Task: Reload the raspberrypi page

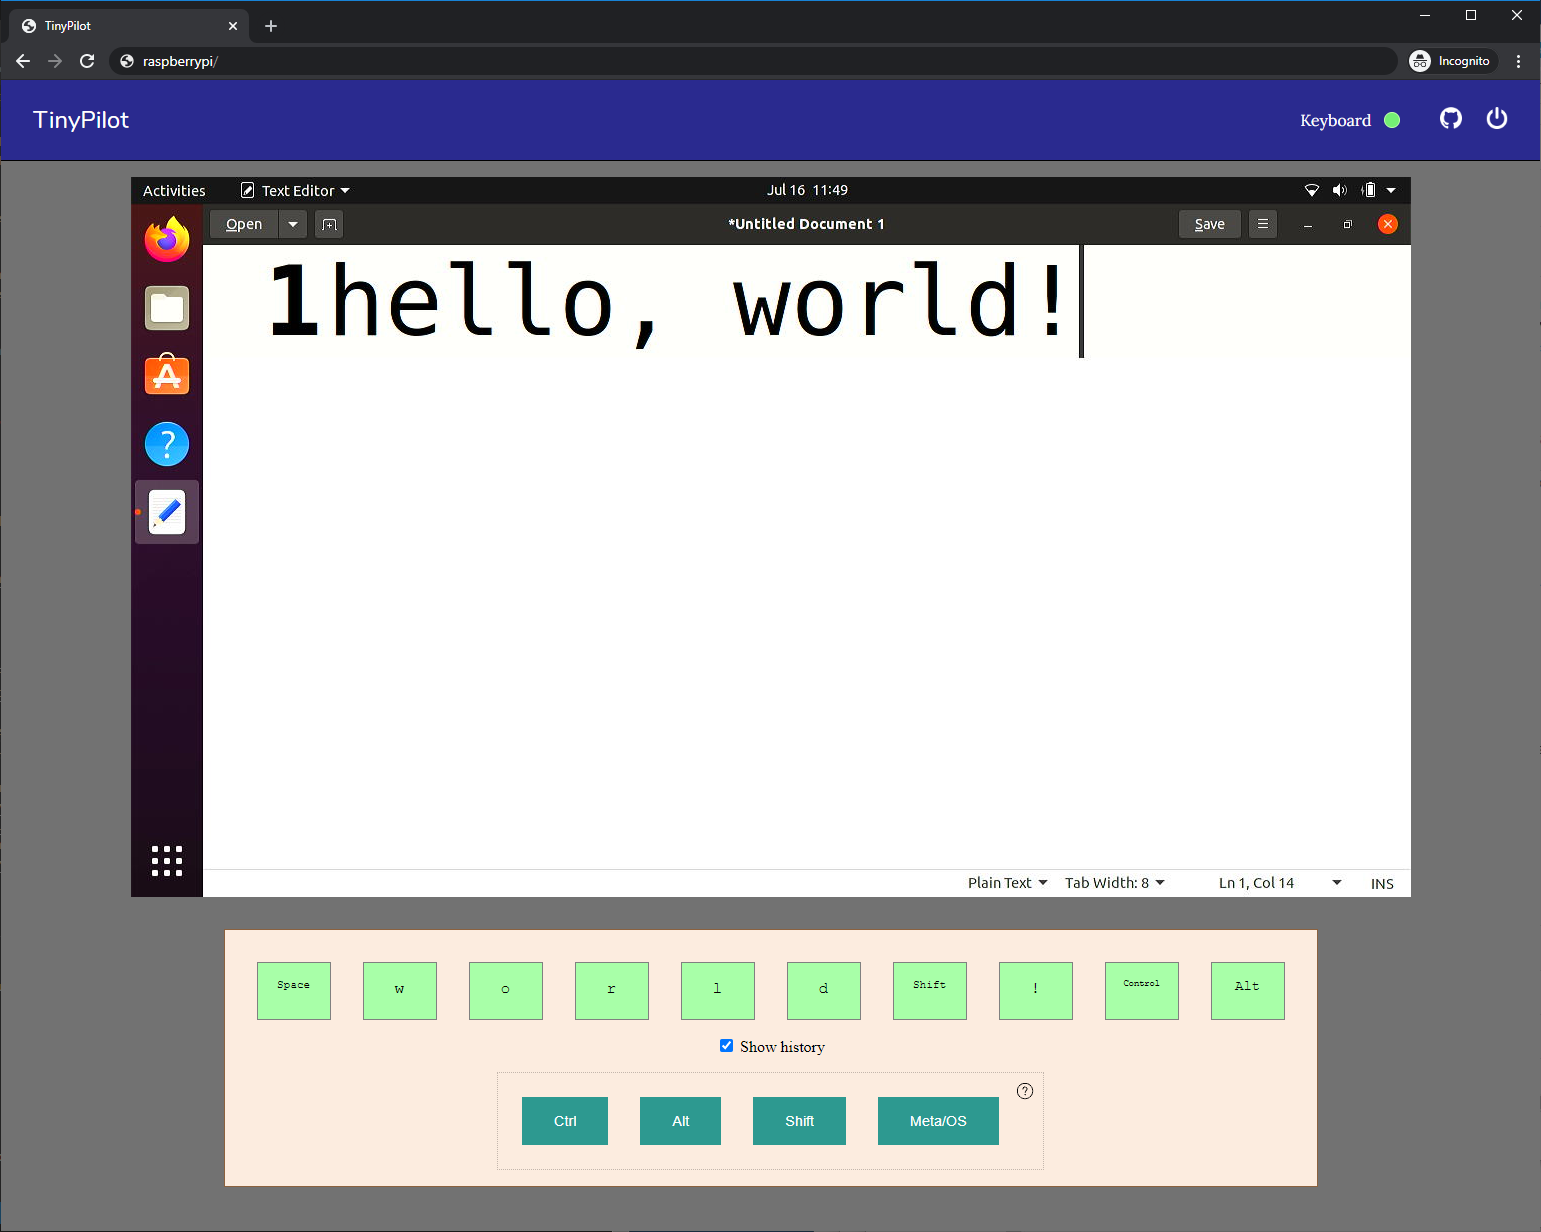Action: tap(87, 61)
